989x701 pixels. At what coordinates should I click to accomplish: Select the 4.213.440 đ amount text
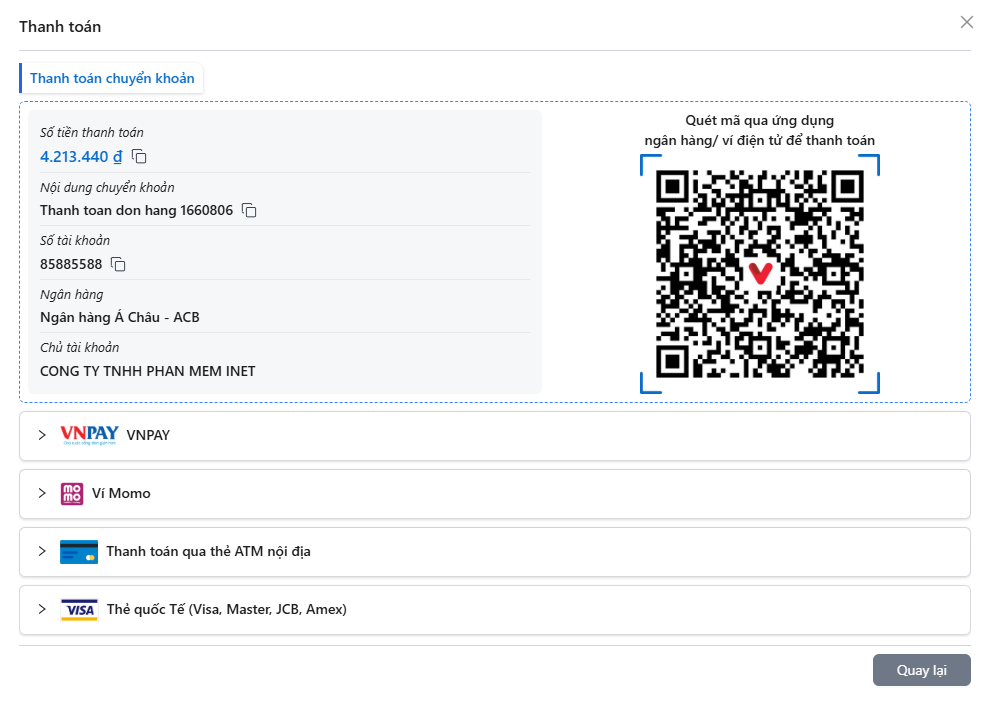[x=81, y=156]
